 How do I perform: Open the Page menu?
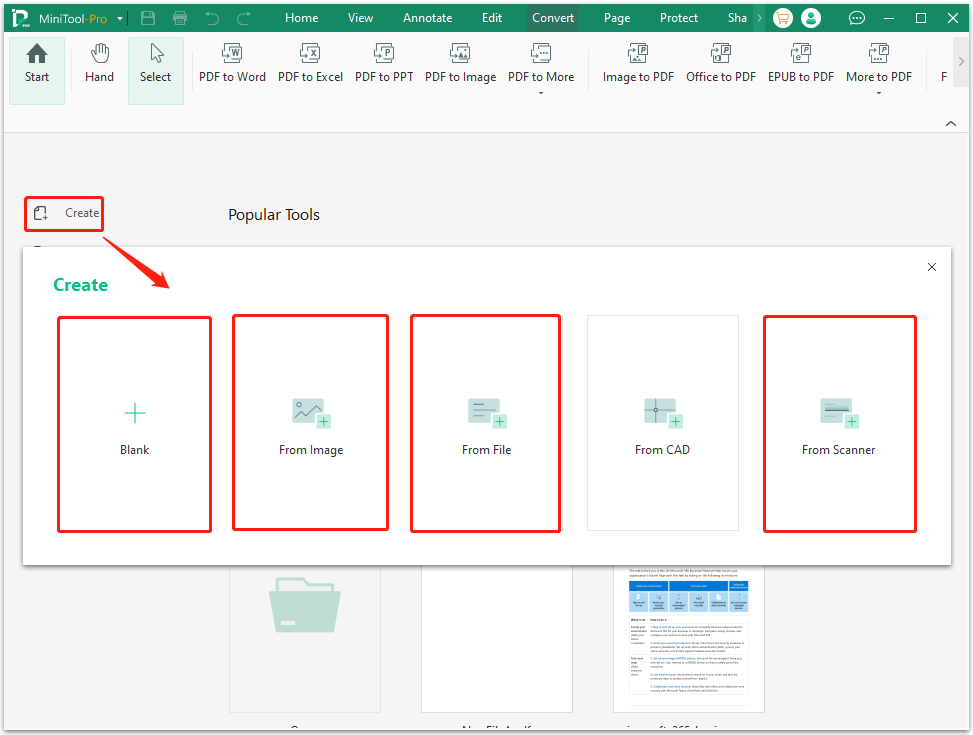616,17
